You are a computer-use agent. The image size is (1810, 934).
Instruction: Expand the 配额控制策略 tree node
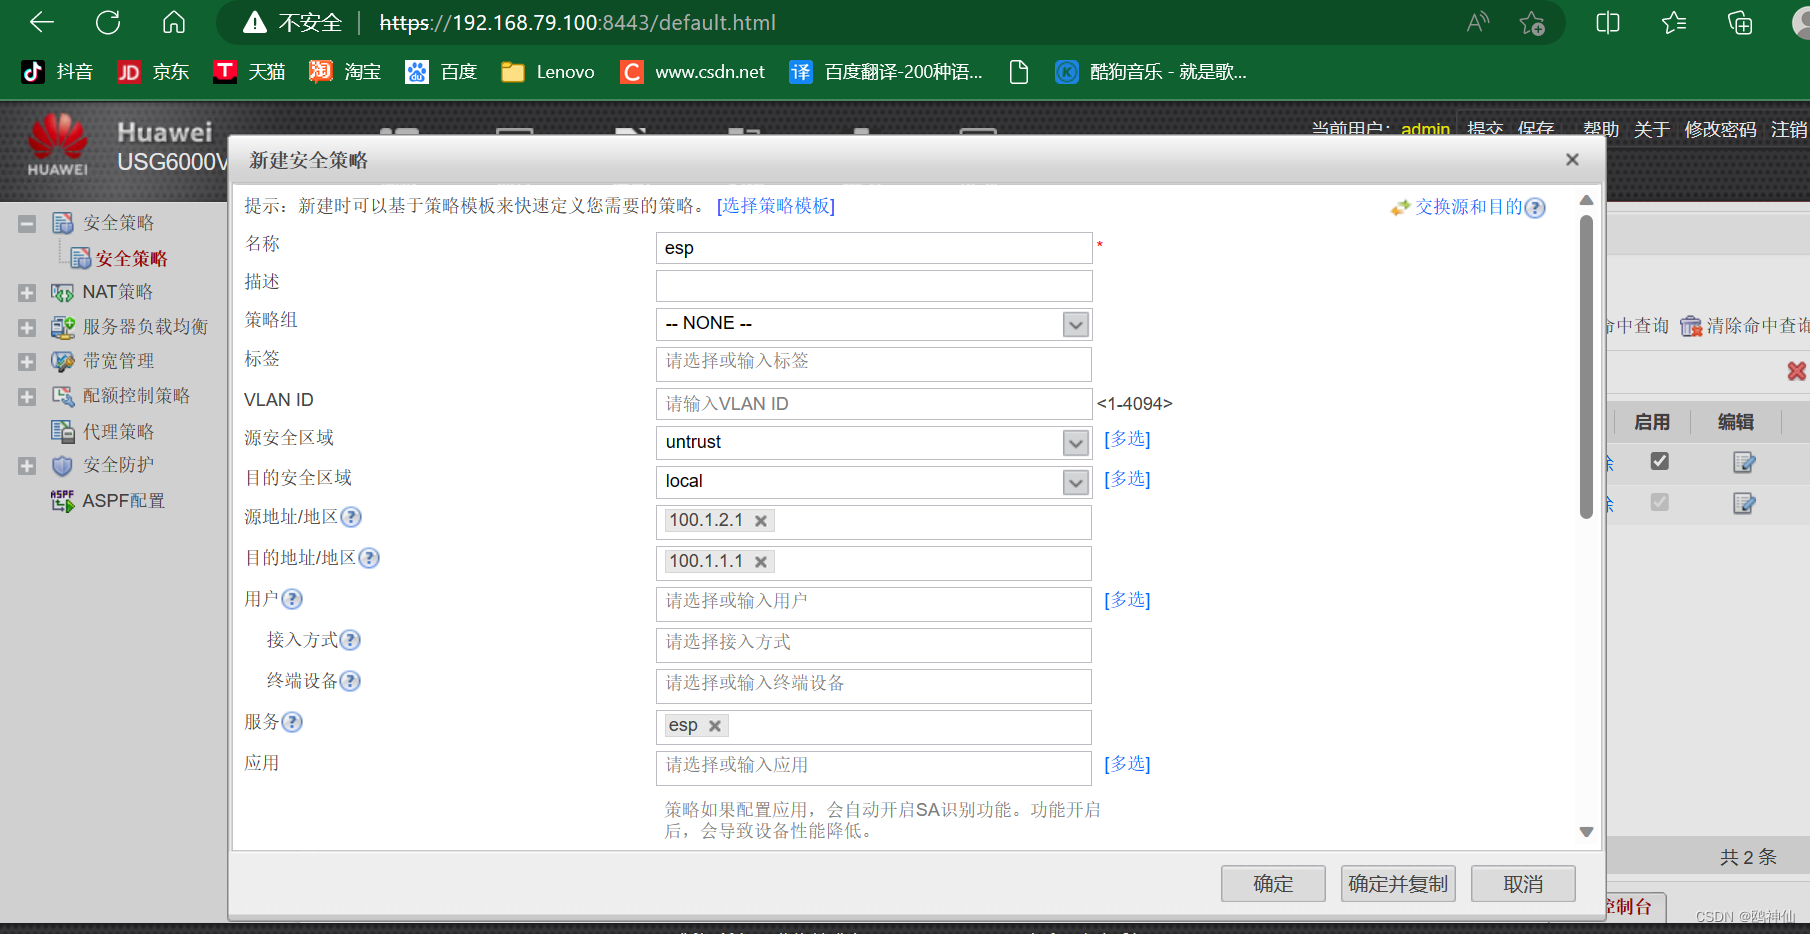click(27, 397)
